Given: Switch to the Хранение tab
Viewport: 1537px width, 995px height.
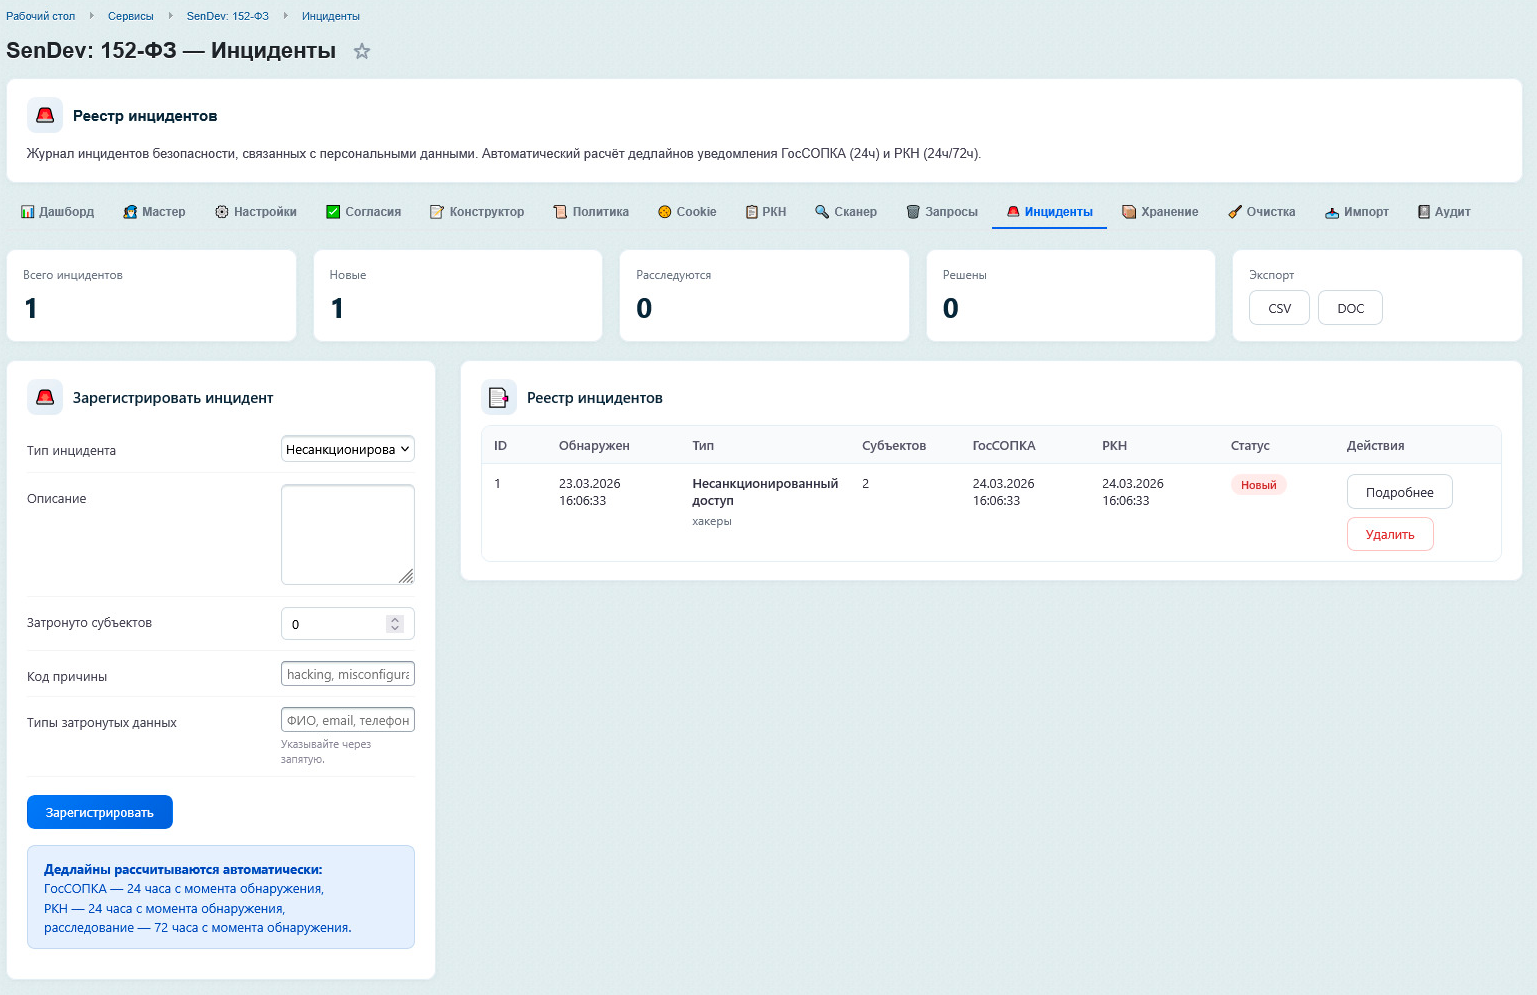Looking at the screenshot, I should pyautogui.click(x=1160, y=212).
